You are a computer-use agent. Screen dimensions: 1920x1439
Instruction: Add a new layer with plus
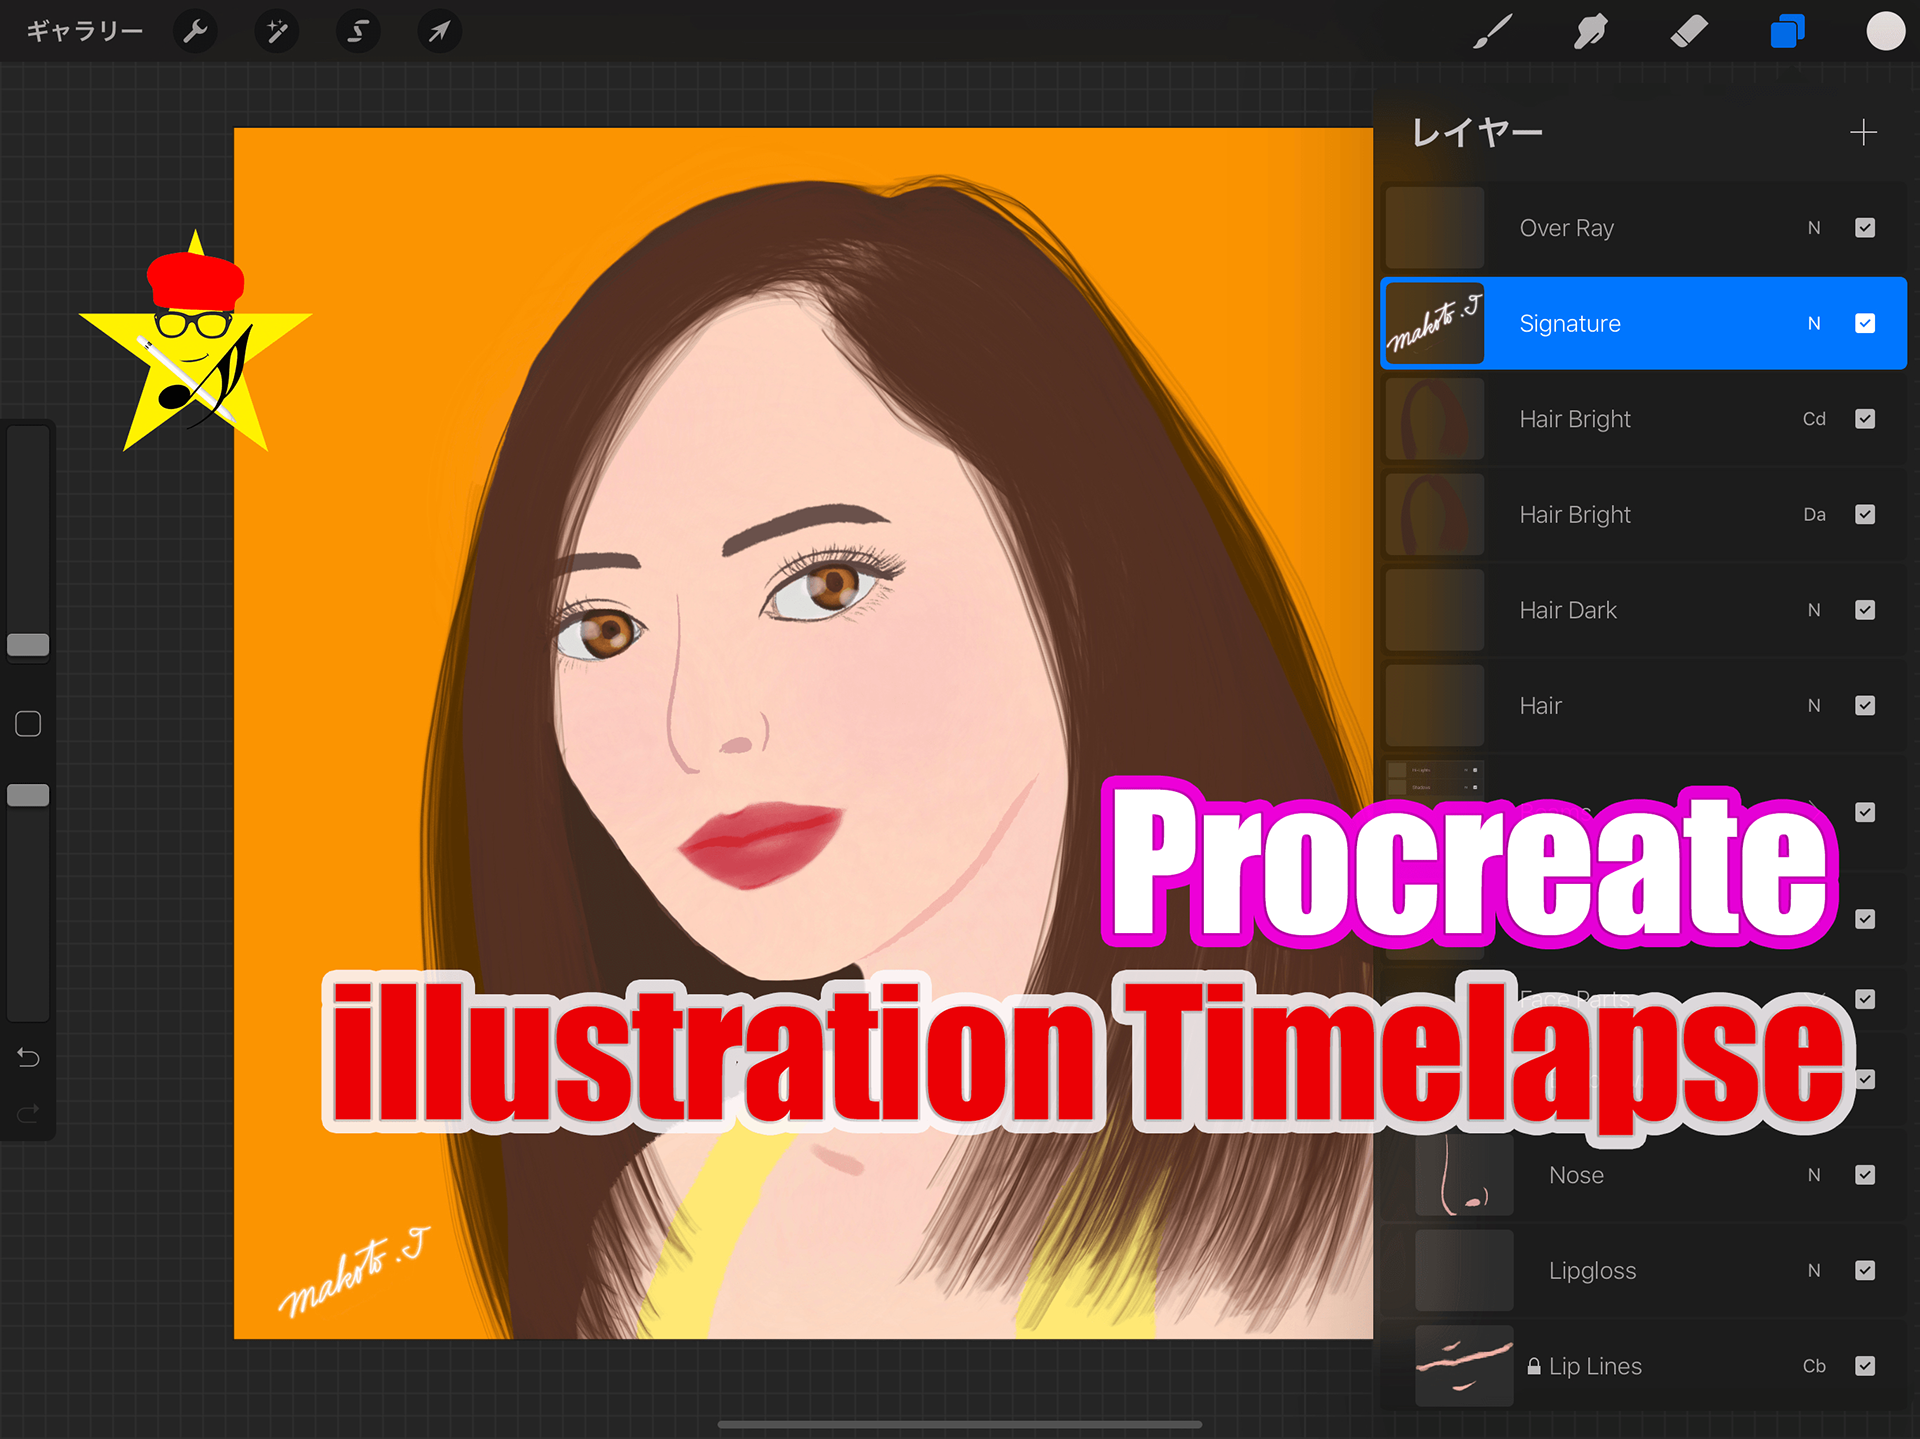(x=1863, y=132)
